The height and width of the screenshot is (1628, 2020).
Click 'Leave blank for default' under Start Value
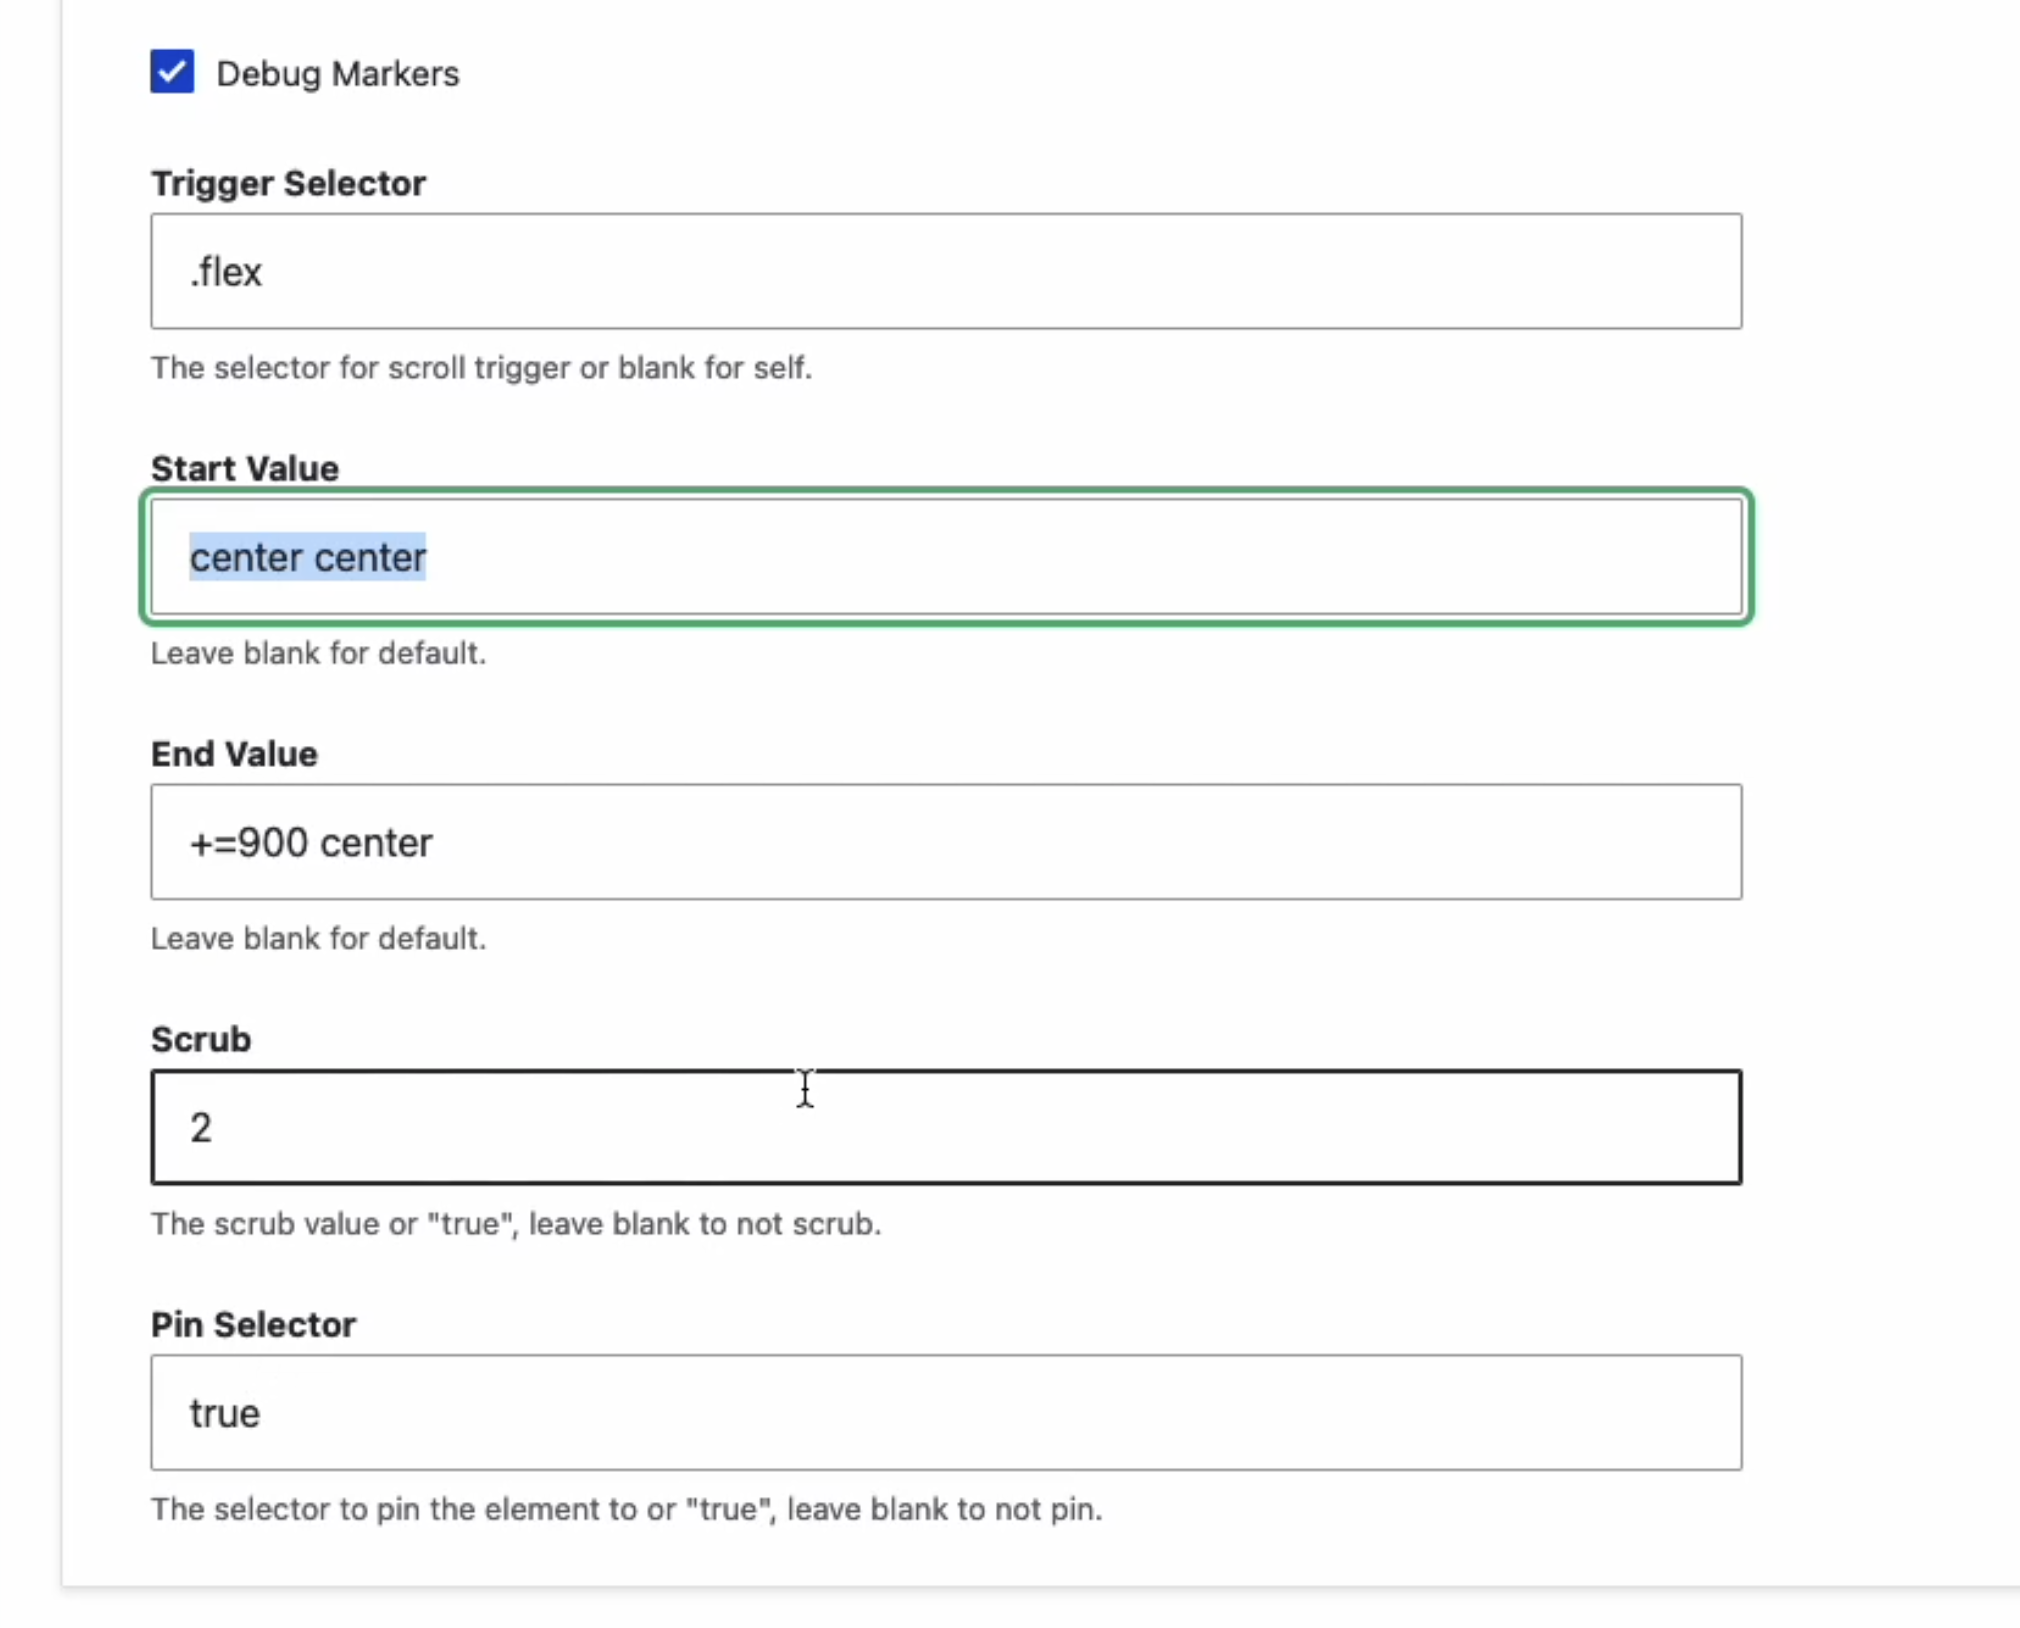(x=318, y=653)
